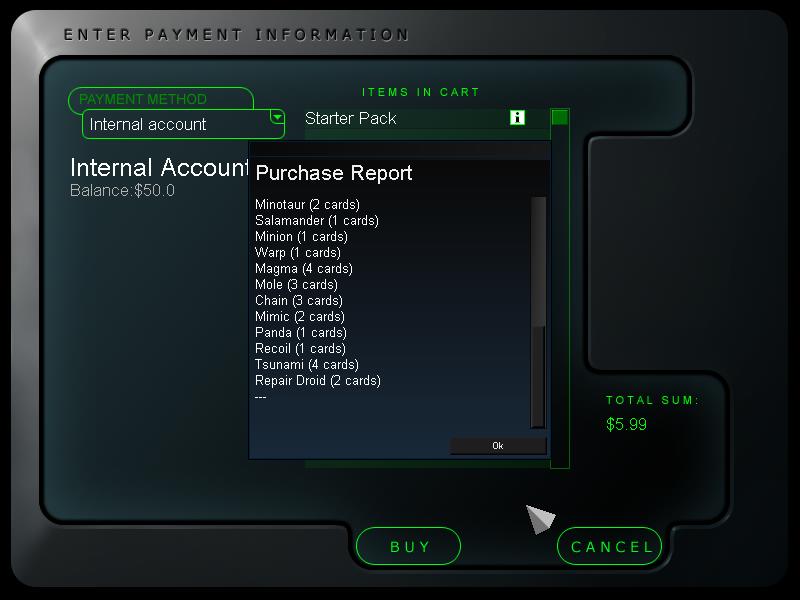Click the Tsunami (4 cards) entry
The image size is (800, 600).
pyautogui.click(x=307, y=364)
